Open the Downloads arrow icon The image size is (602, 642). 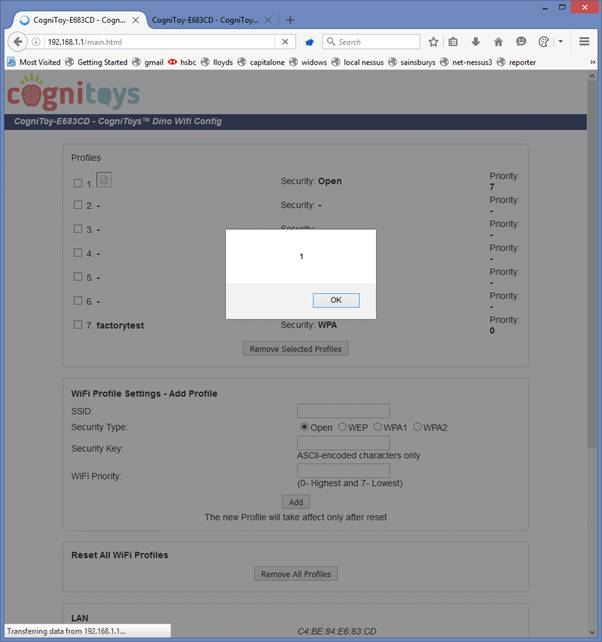coord(475,42)
